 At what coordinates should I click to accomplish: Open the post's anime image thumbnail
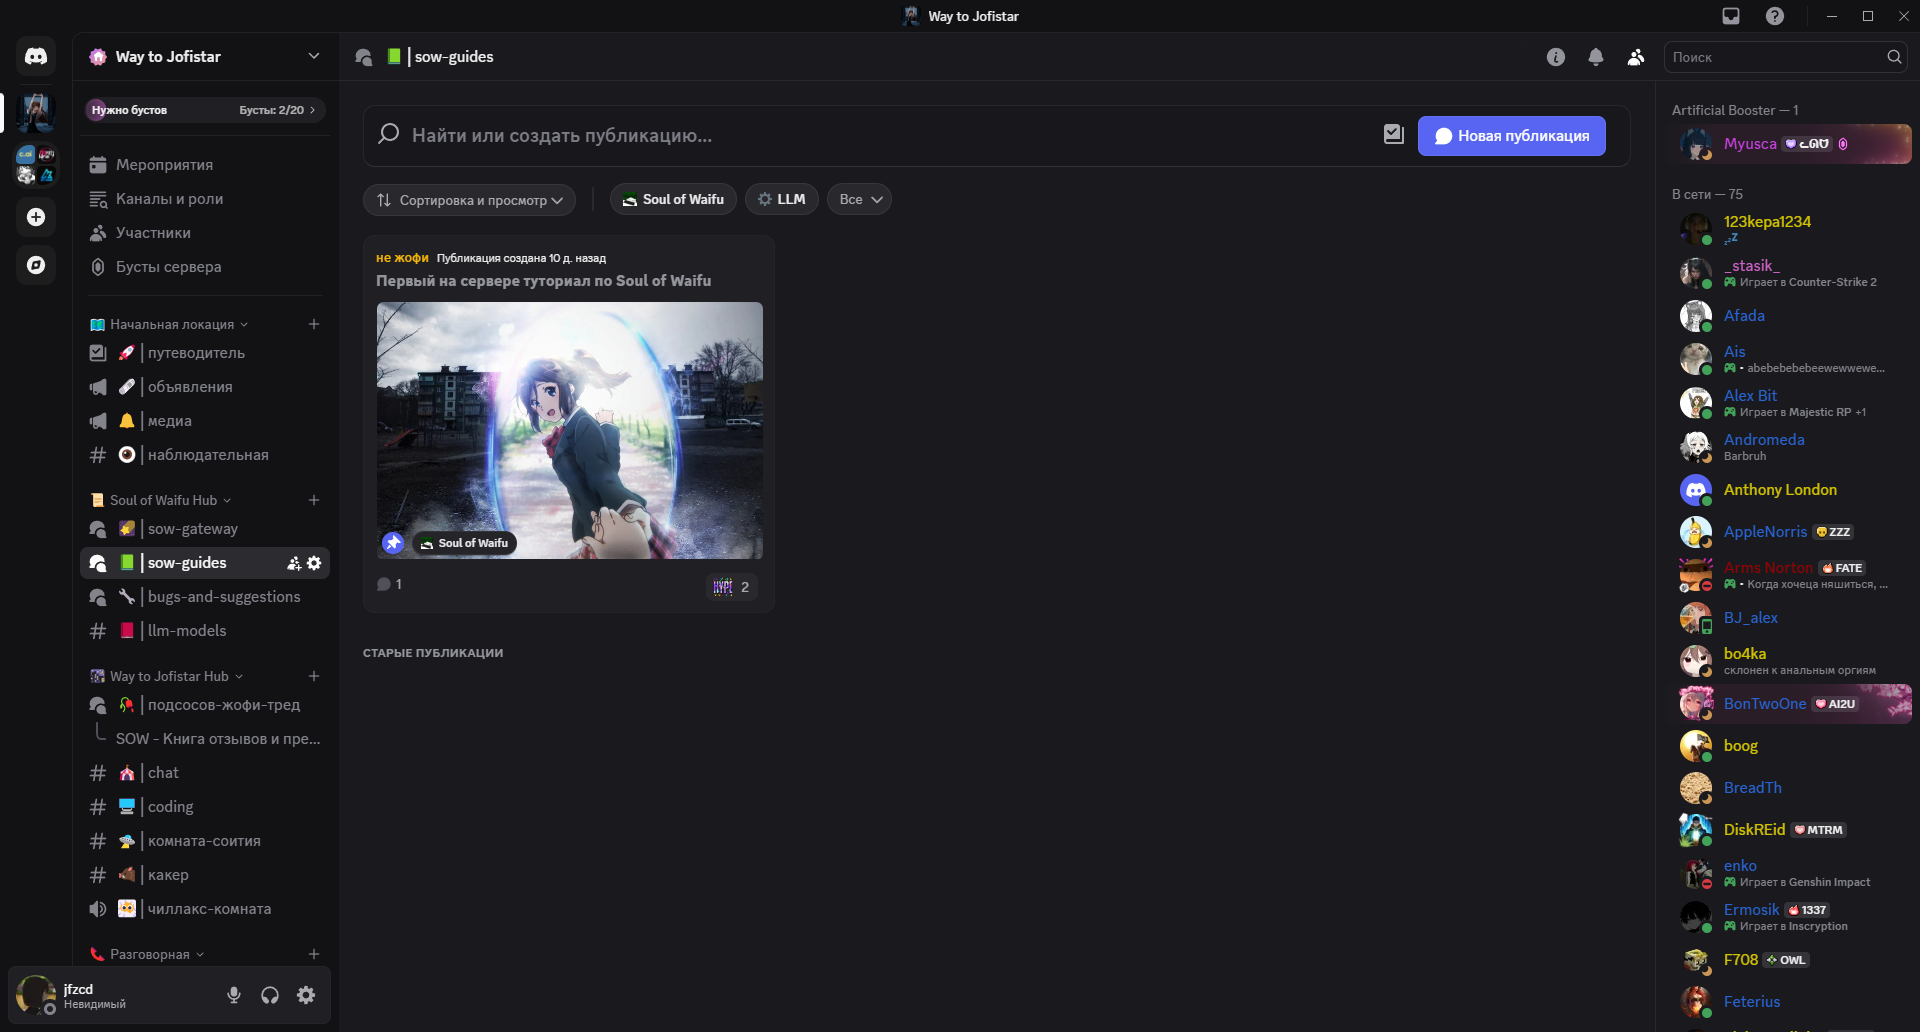(569, 430)
